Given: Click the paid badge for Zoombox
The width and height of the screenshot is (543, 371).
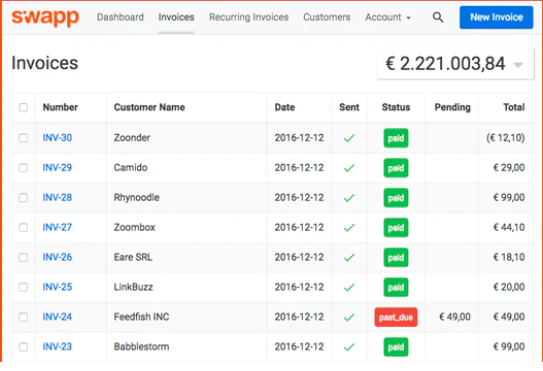Looking at the screenshot, I should tap(396, 228).
